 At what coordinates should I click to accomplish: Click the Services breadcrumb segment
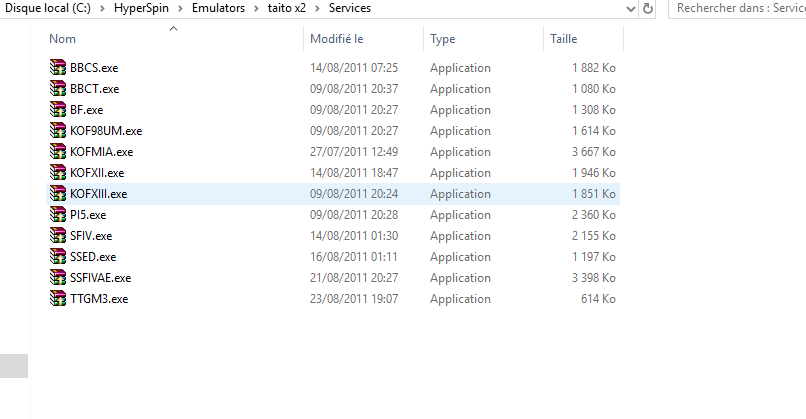(350, 8)
